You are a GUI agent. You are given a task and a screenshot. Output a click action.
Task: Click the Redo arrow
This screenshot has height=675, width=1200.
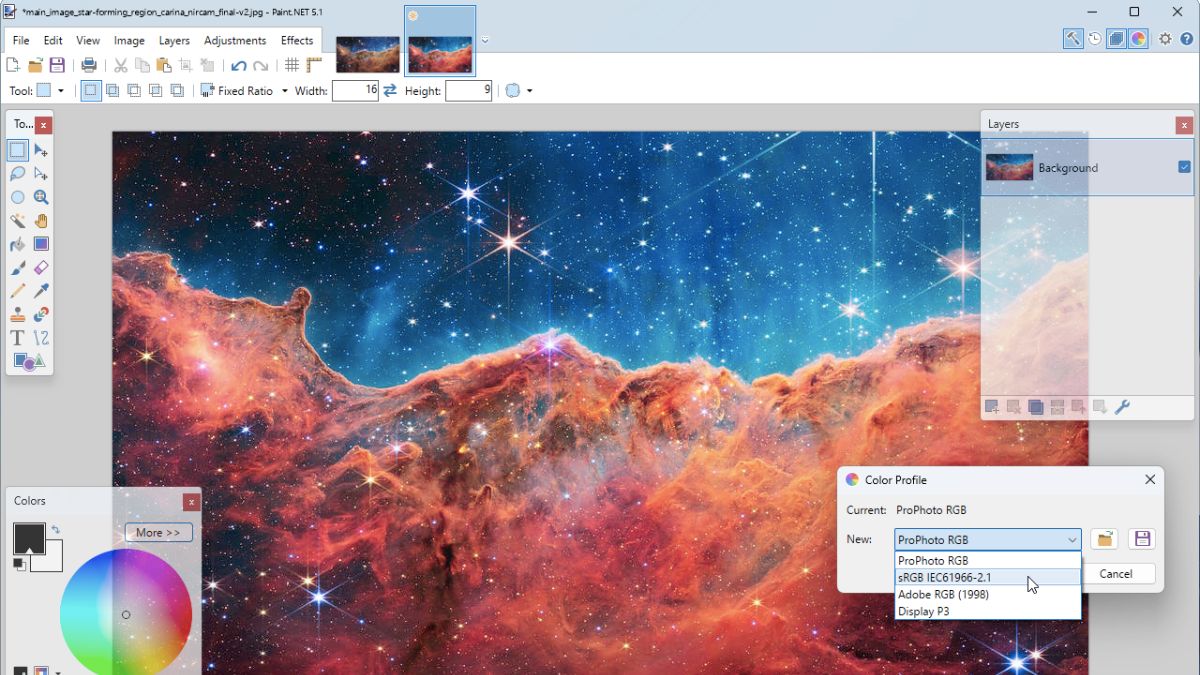pos(260,65)
